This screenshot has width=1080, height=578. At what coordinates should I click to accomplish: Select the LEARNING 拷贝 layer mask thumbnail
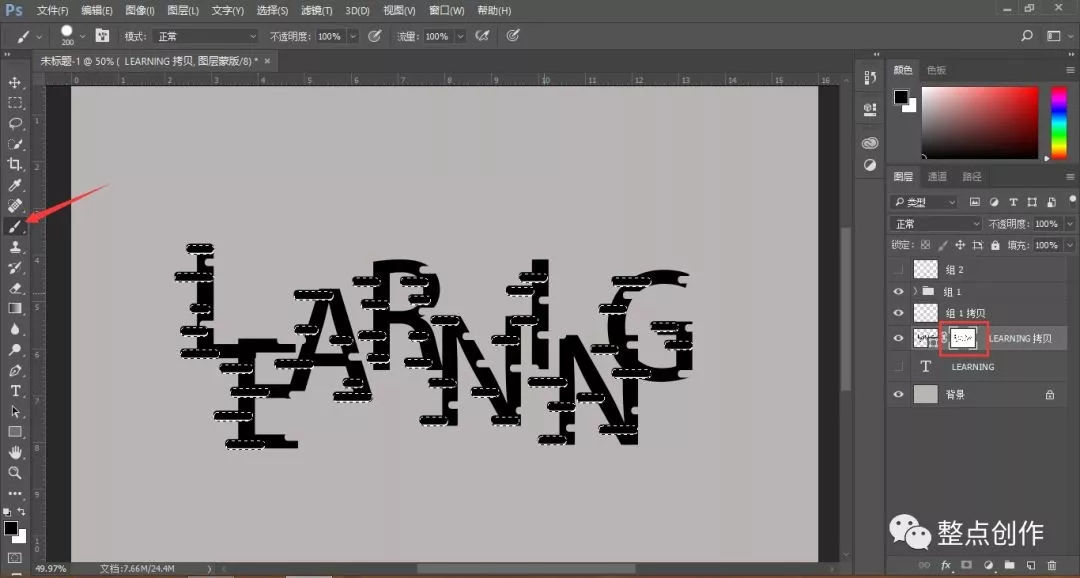962,338
